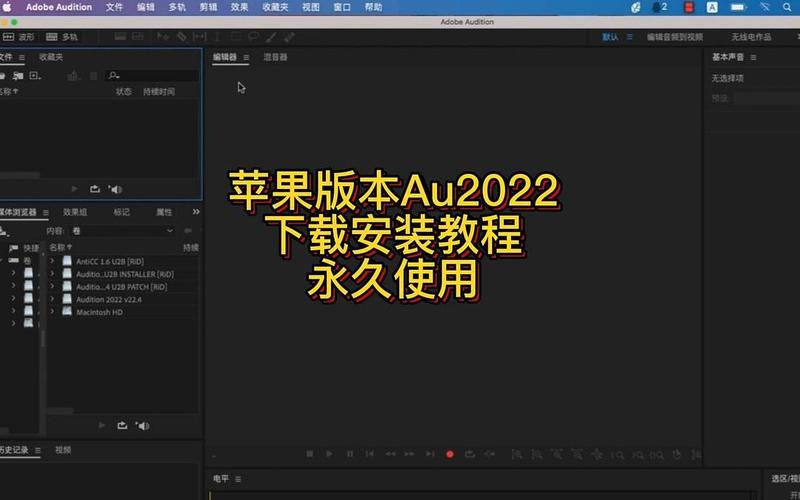Open the 视频 tab
The width and height of the screenshot is (800, 500).
(63, 450)
